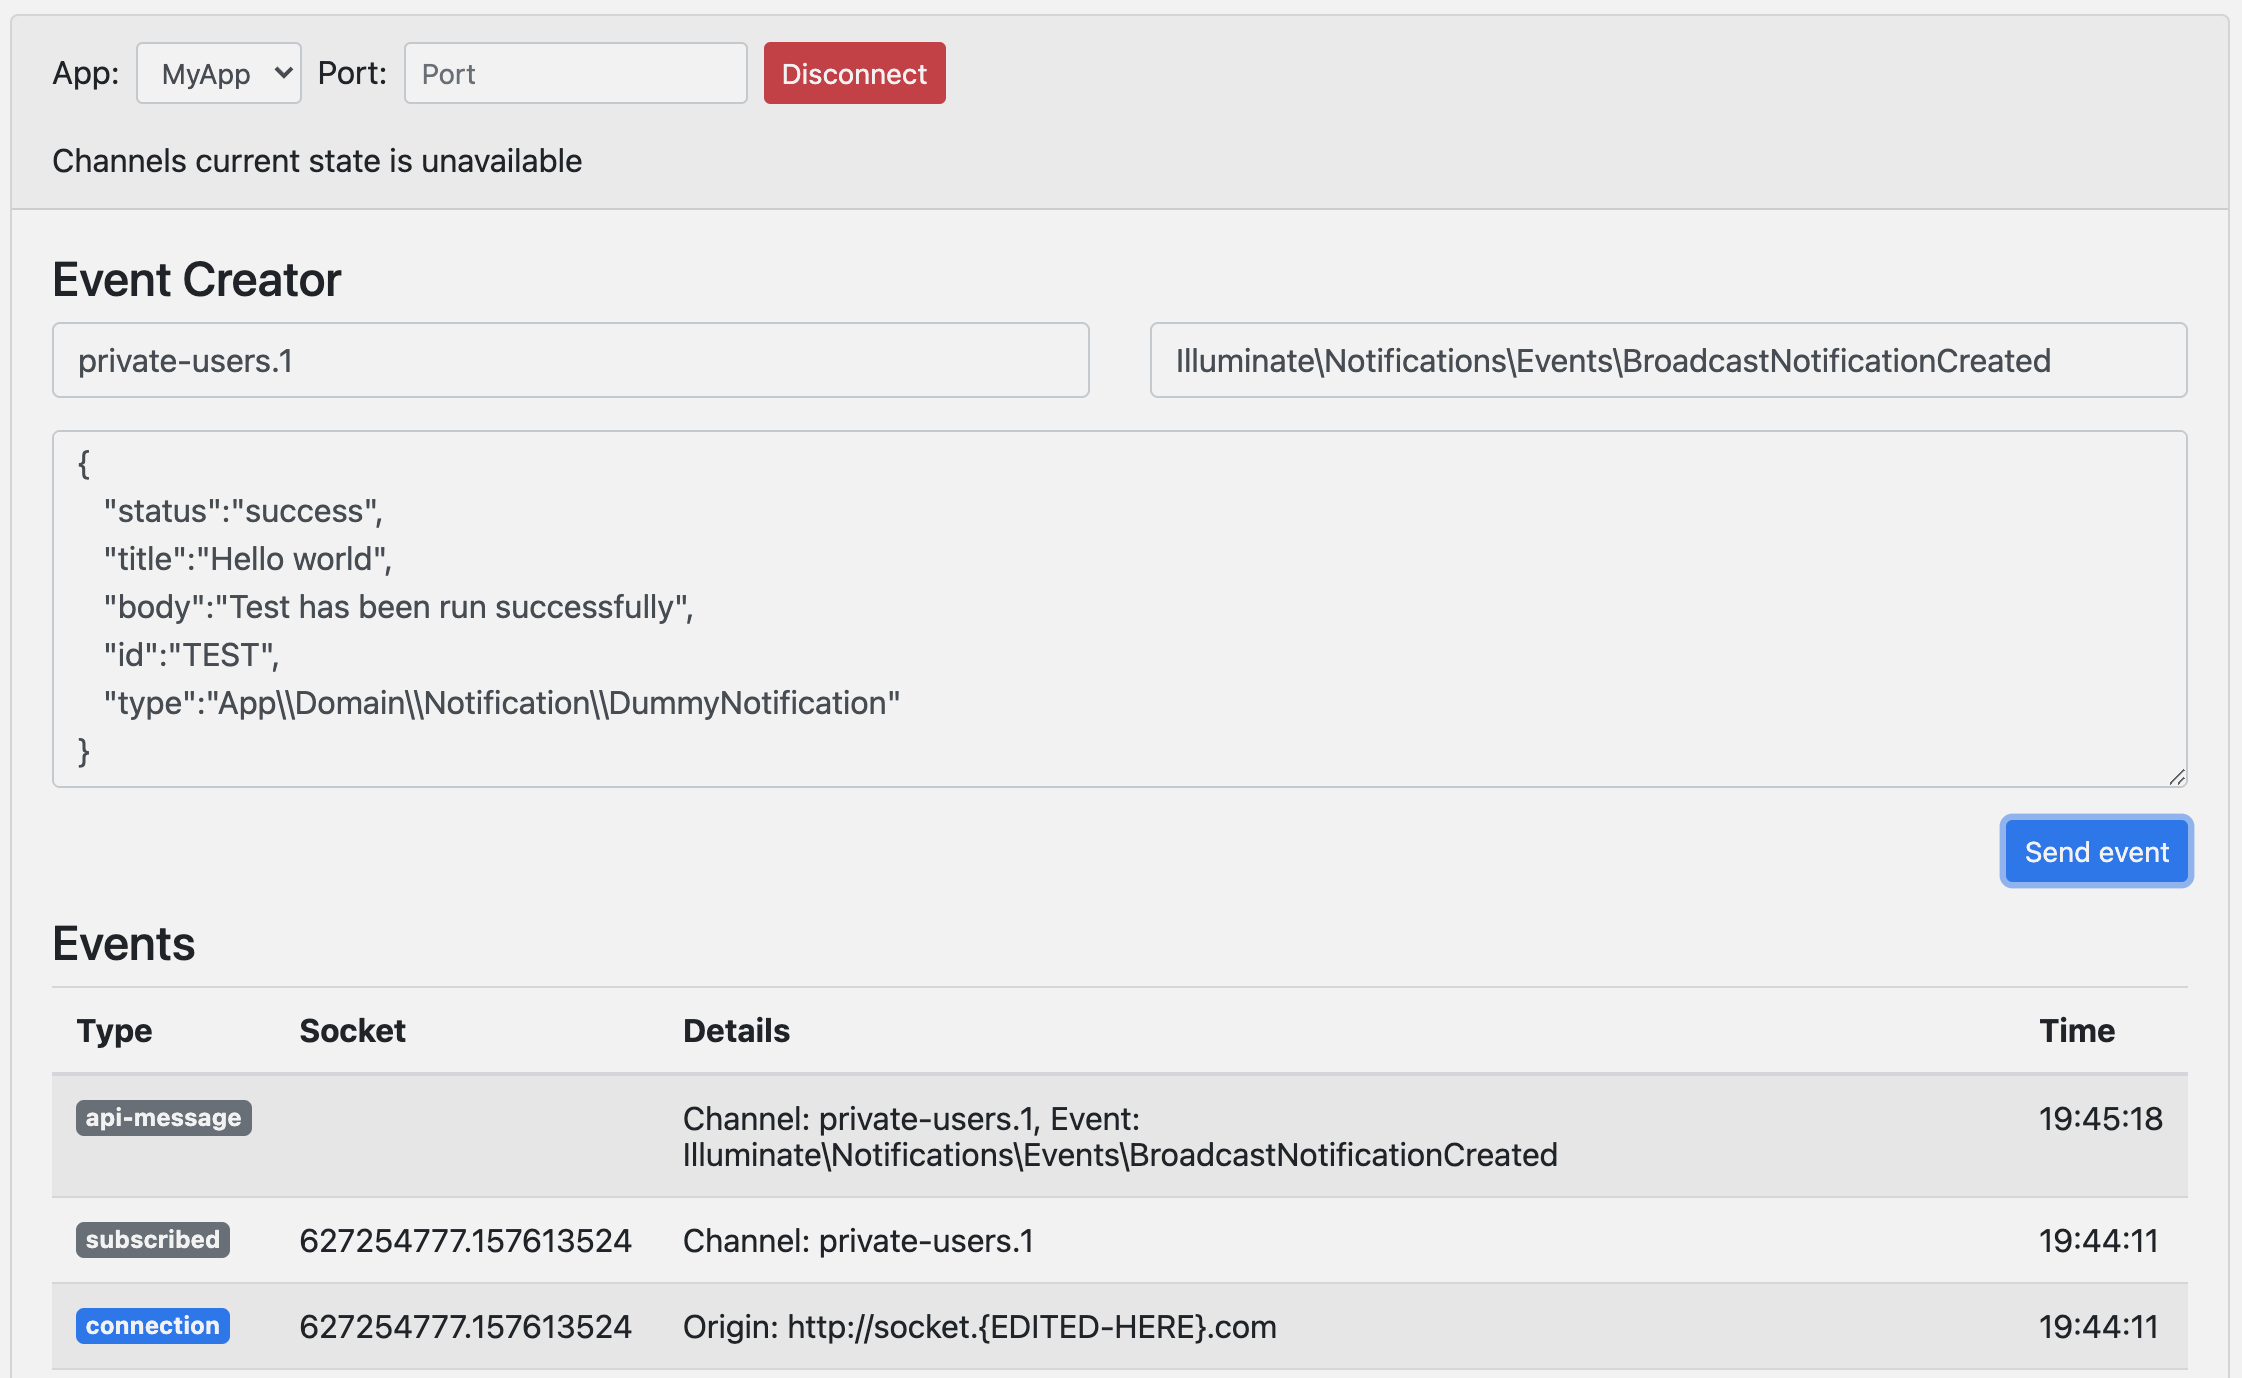Select the Type column header
This screenshot has width=2242, height=1378.
click(x=114, y=1030)
